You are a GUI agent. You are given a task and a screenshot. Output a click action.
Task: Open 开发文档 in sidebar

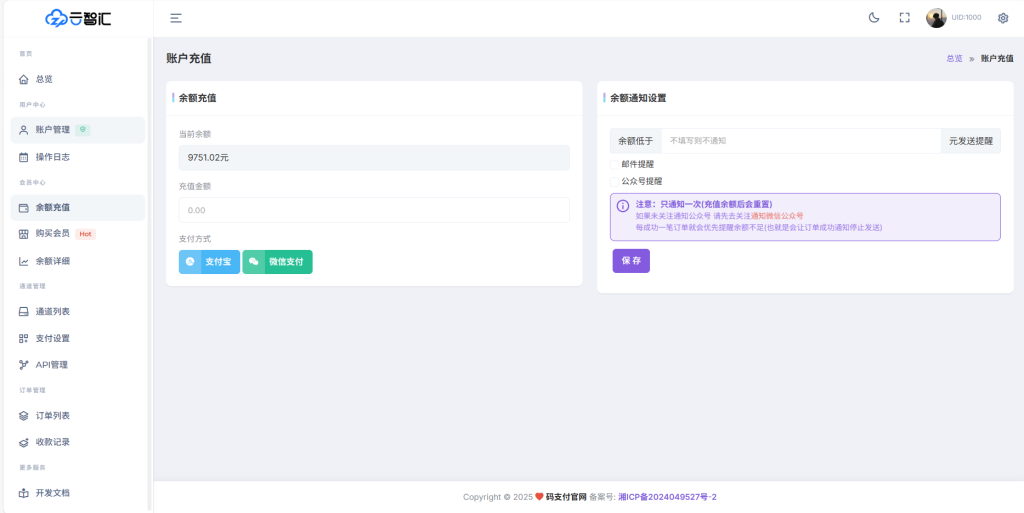[78, 493]
